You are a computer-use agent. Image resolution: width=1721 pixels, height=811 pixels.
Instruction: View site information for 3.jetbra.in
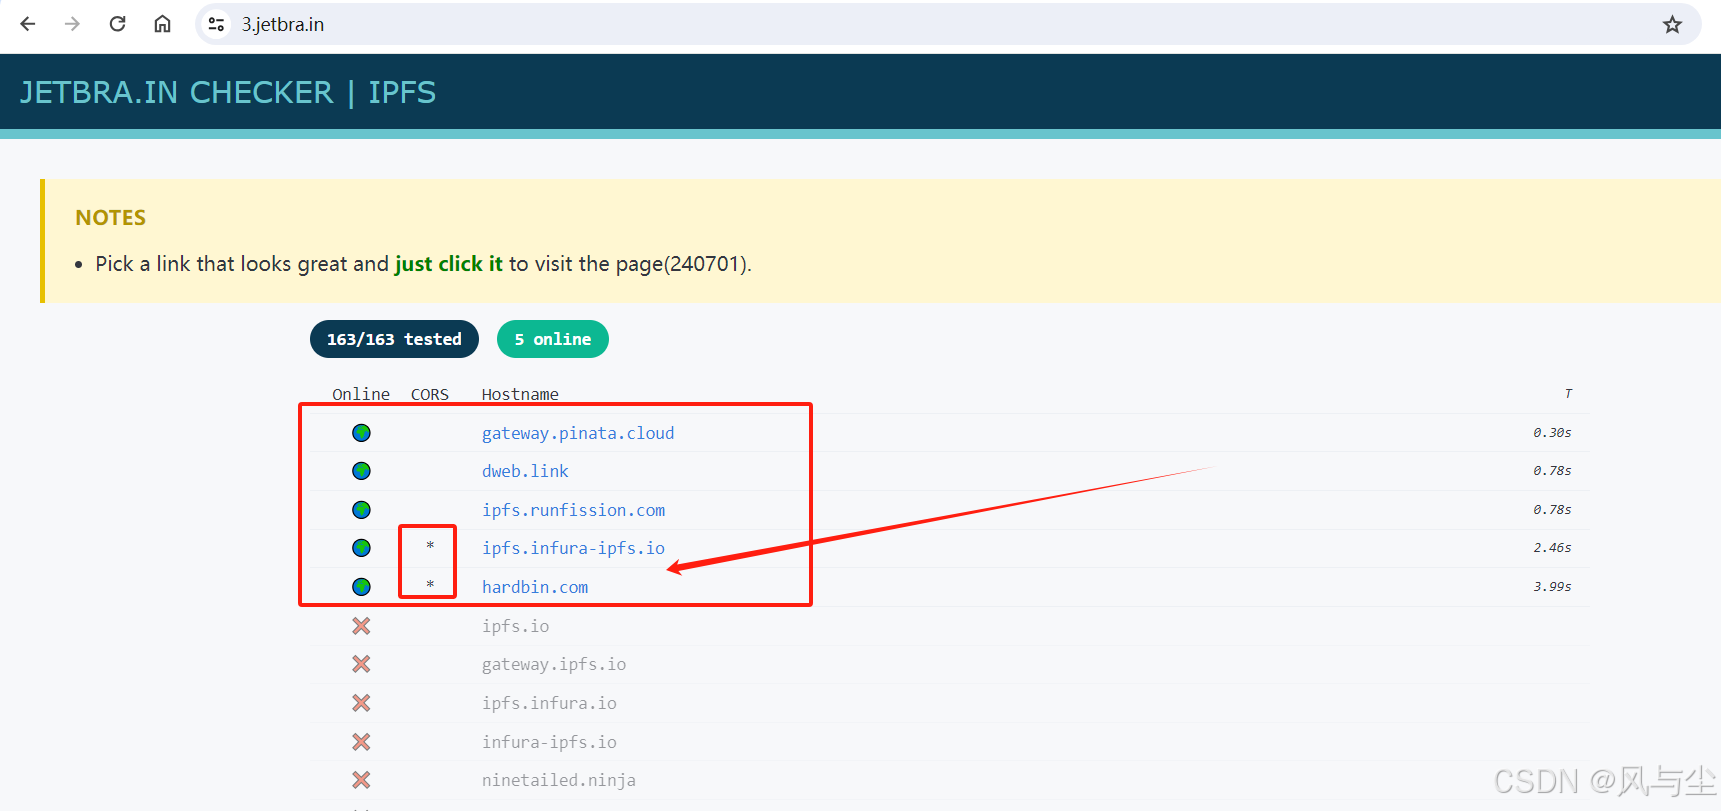coord(216,24)
